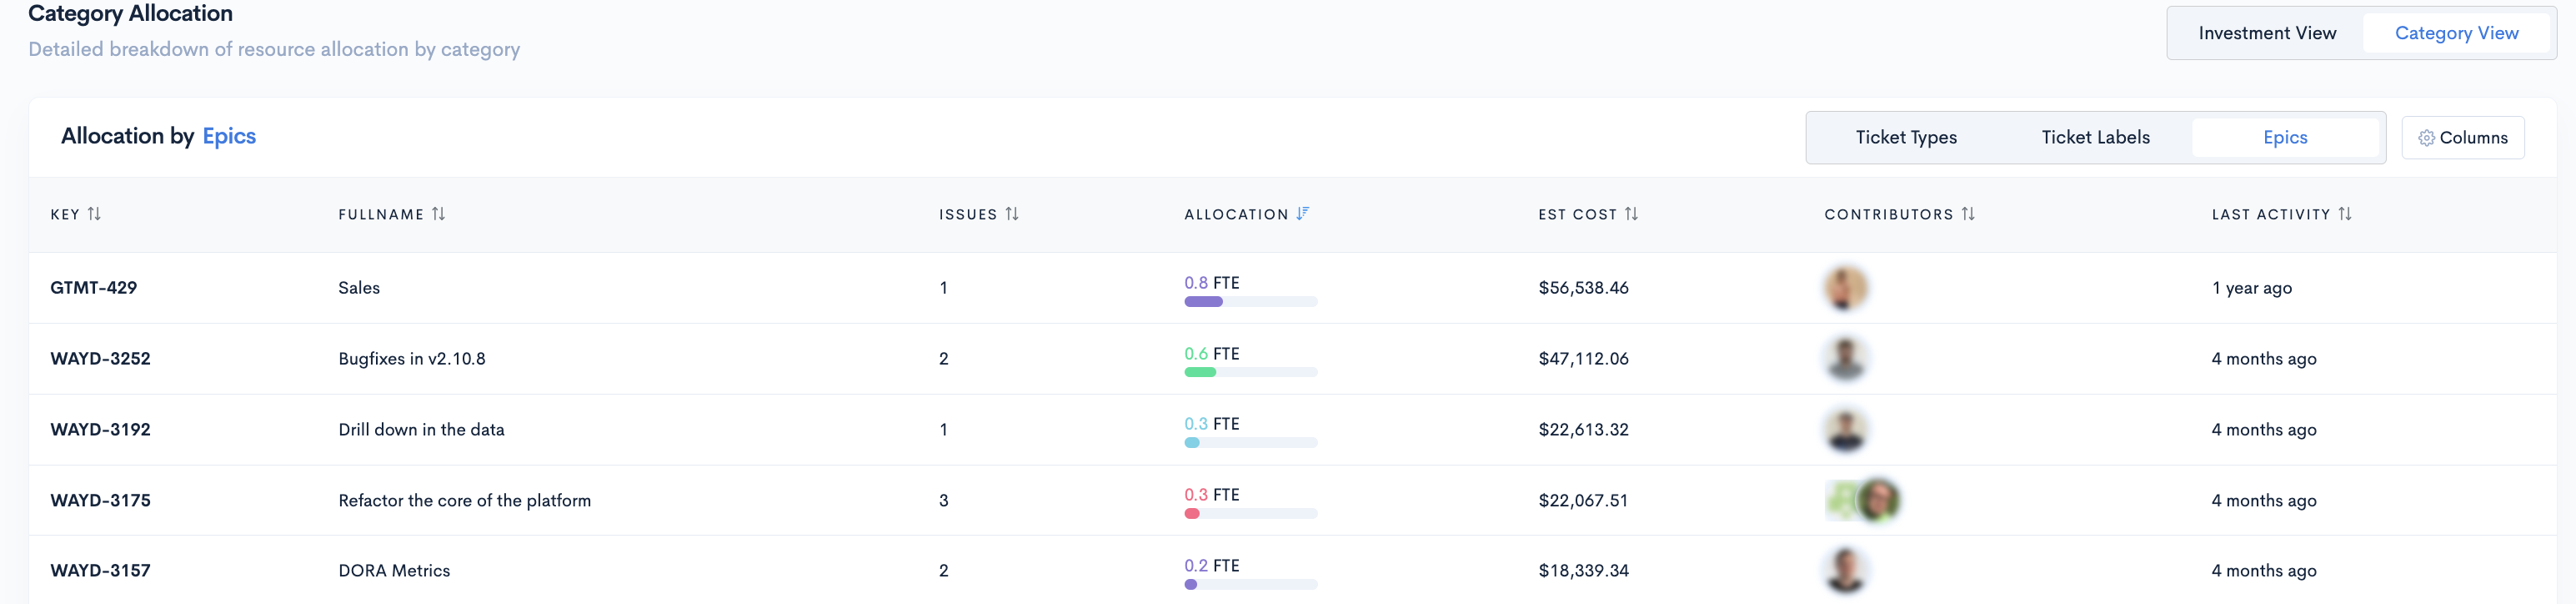Image resolution: width=2576 pixels, height=604 pixels.
Task: Sort rows by Issues count icon
Action: pos(1012,214)
